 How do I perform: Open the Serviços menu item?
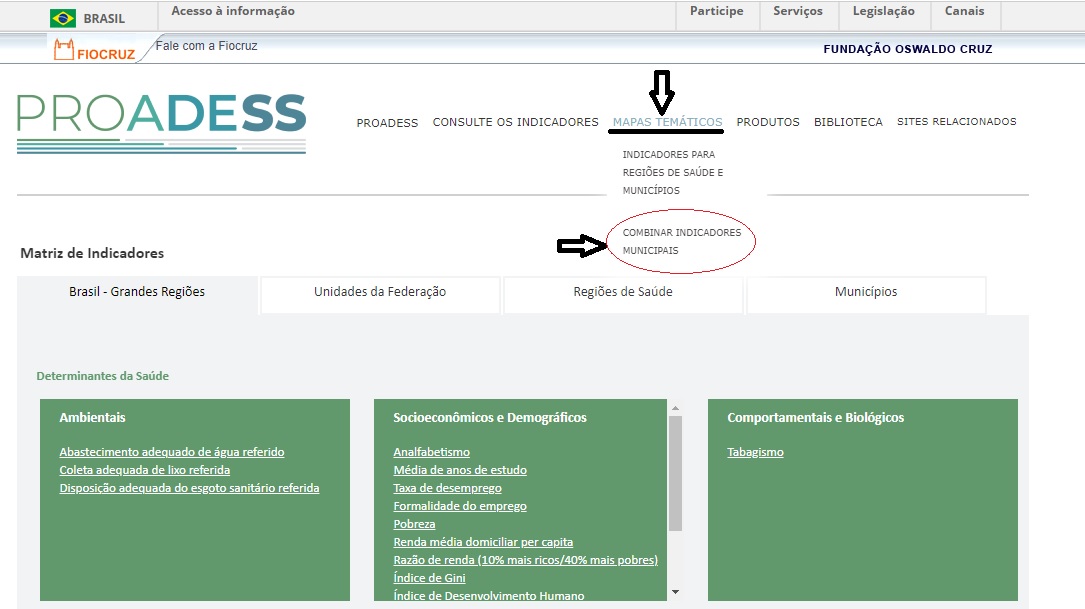[798, 11]
